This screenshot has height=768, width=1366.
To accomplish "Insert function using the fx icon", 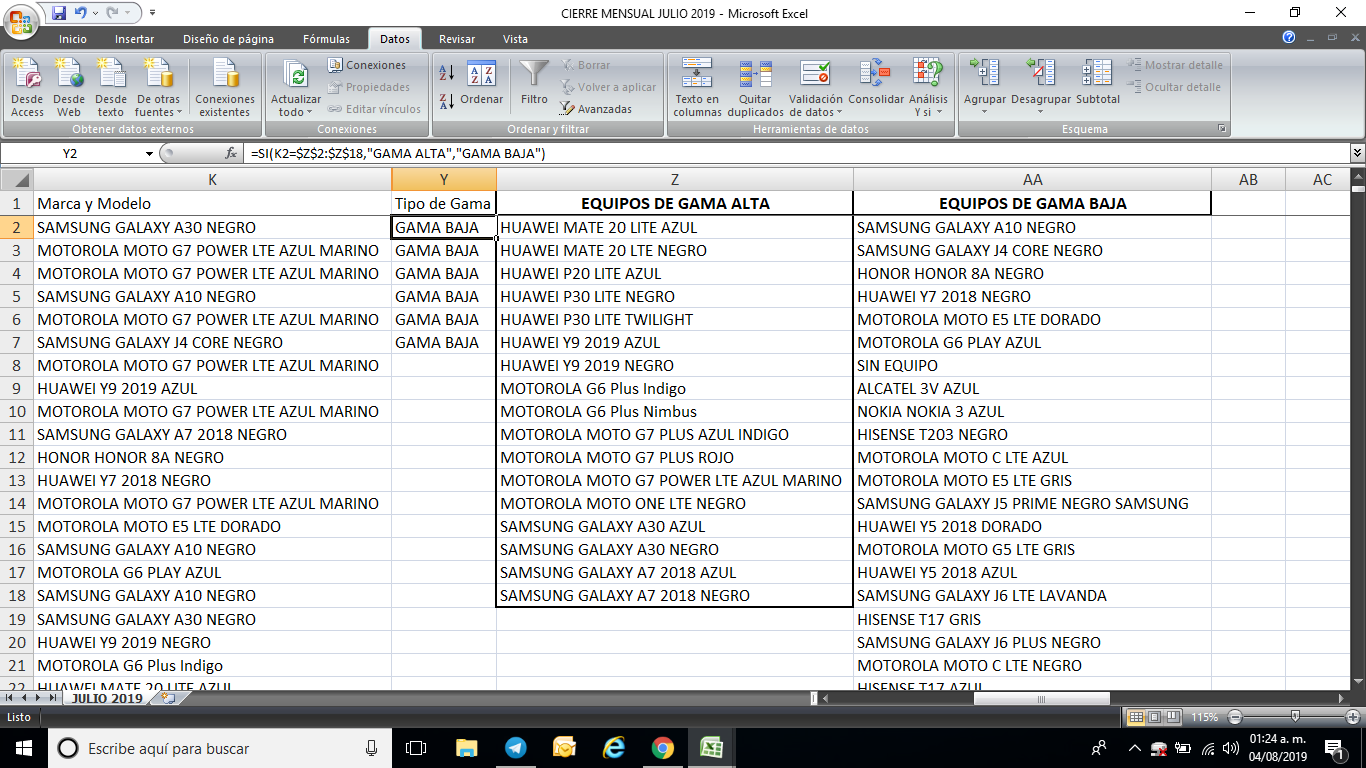I will [231, 153].
